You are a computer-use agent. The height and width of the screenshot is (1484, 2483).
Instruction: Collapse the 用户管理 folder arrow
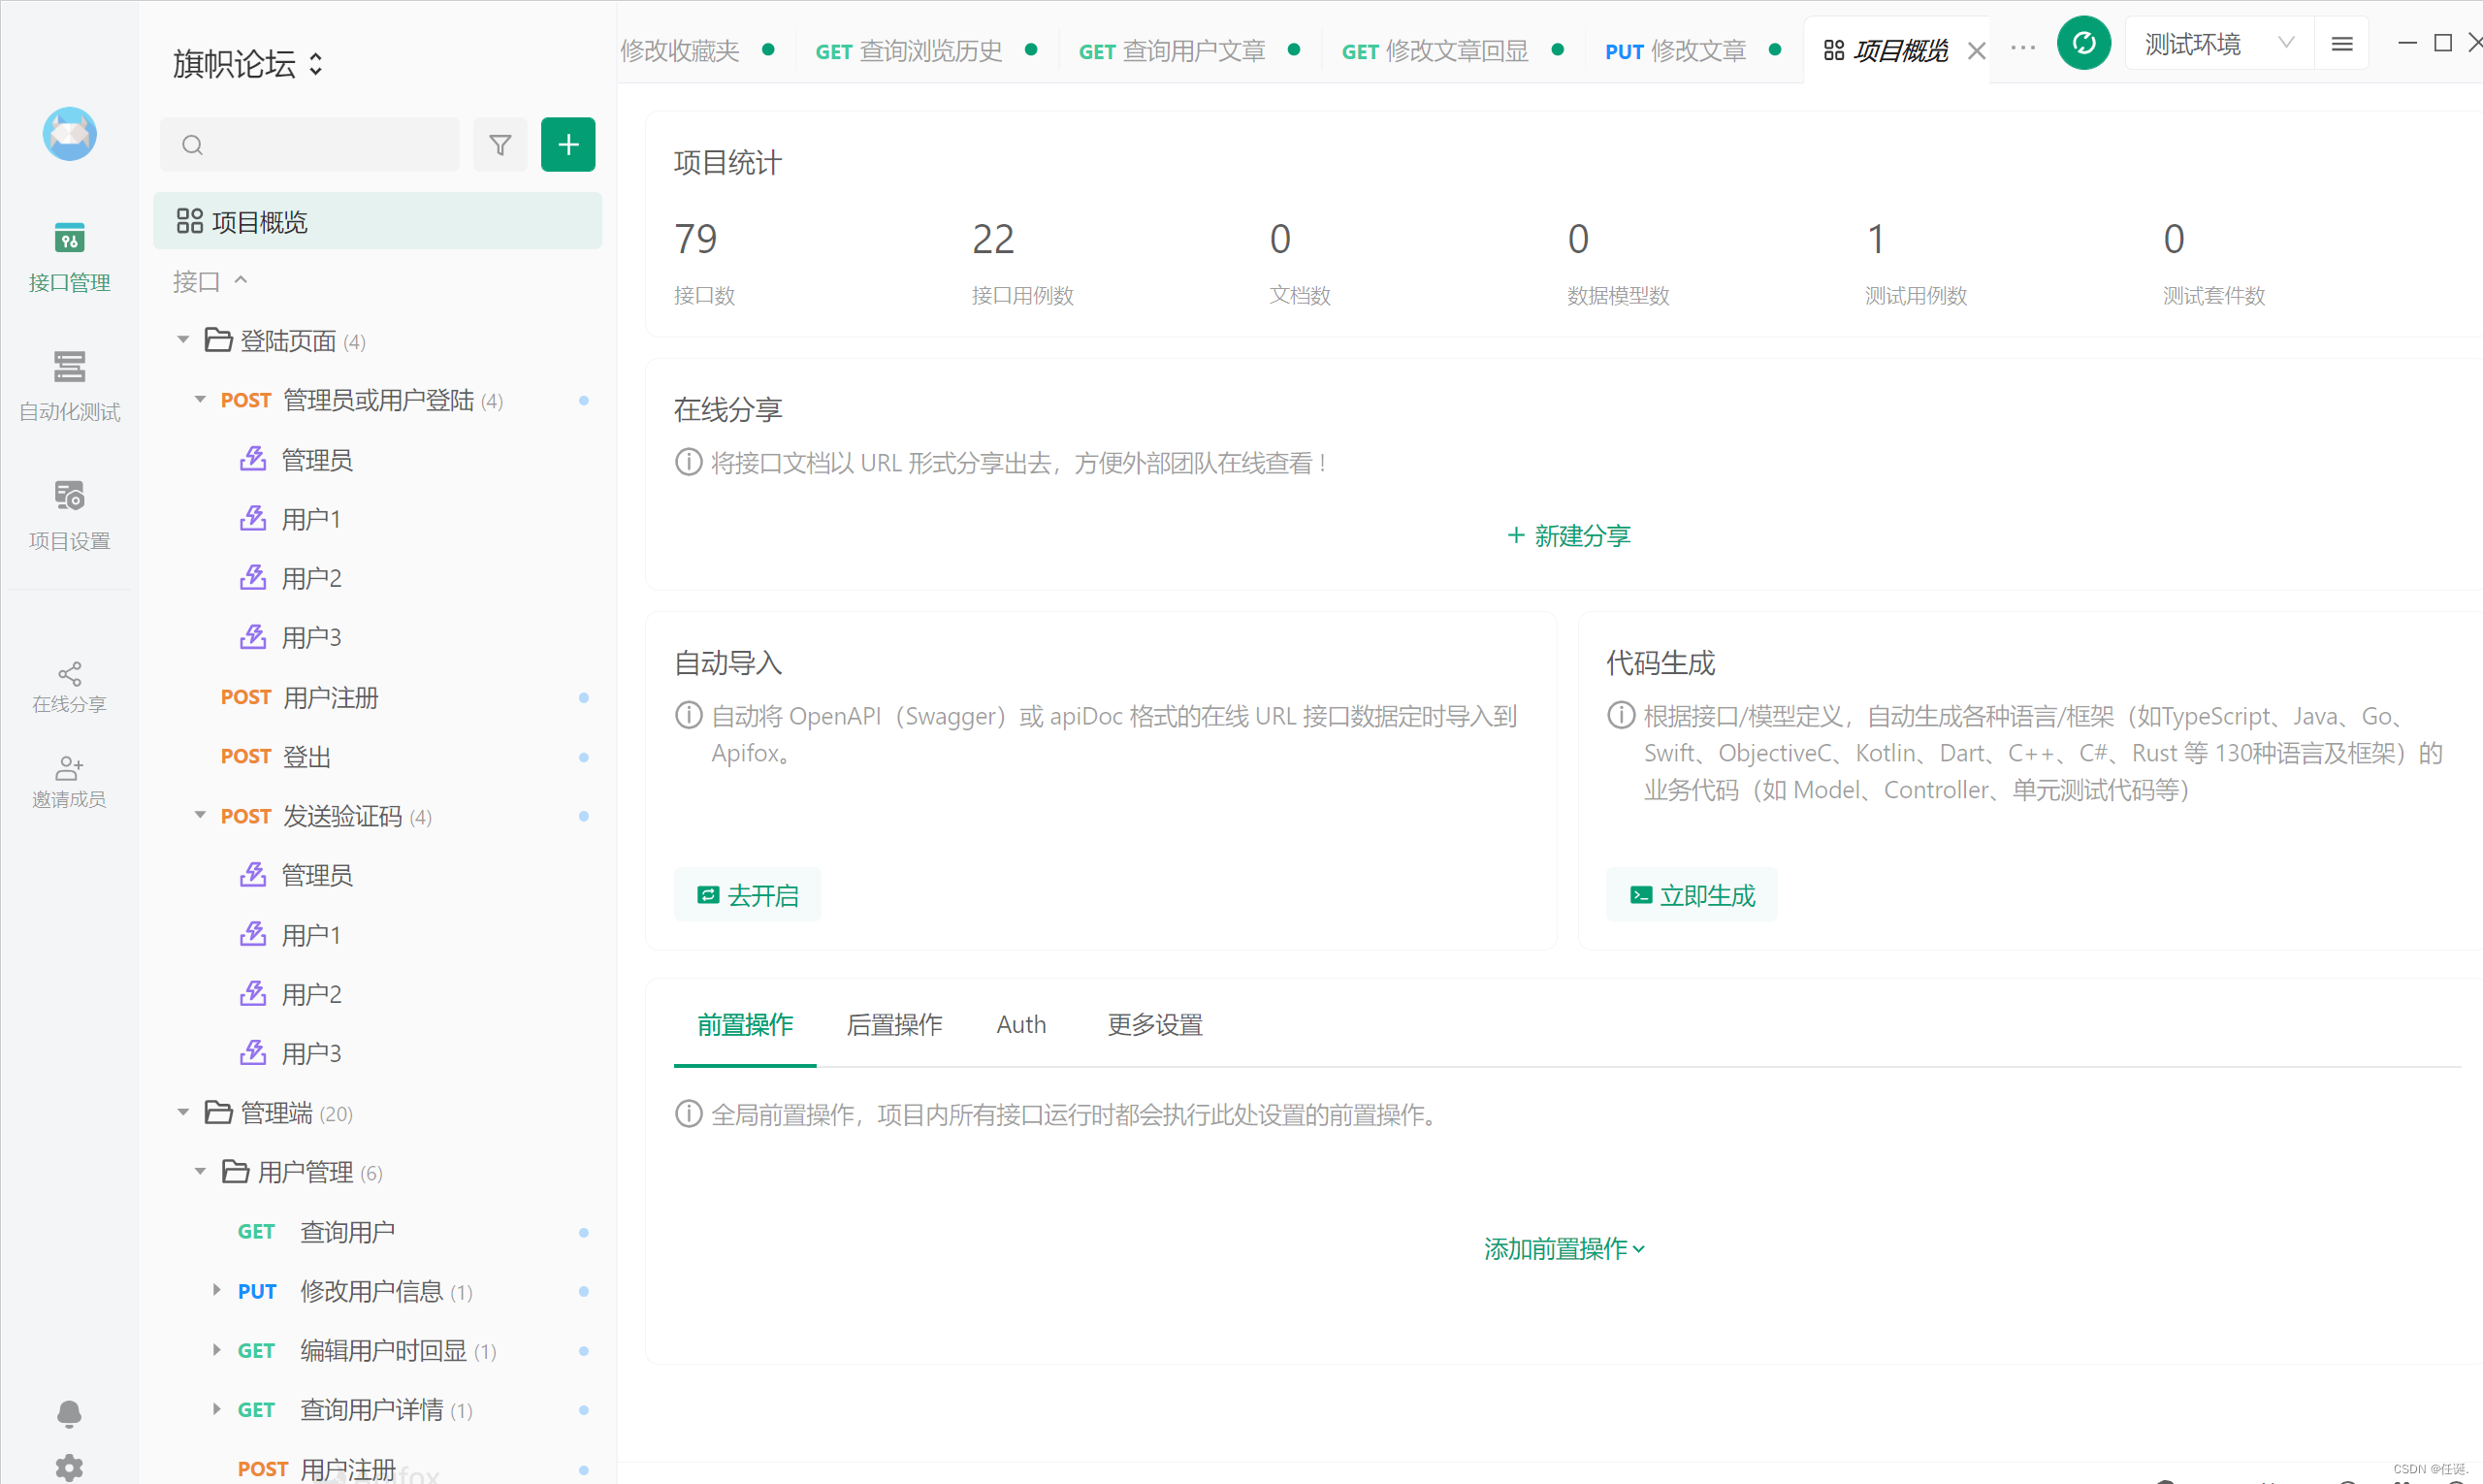[x=200, y=1171]
